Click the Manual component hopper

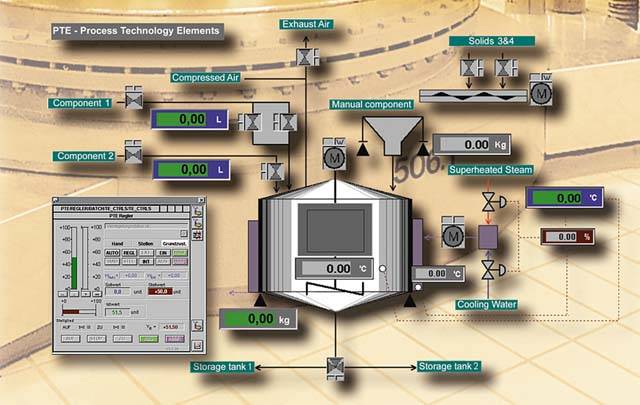point(380,133)
